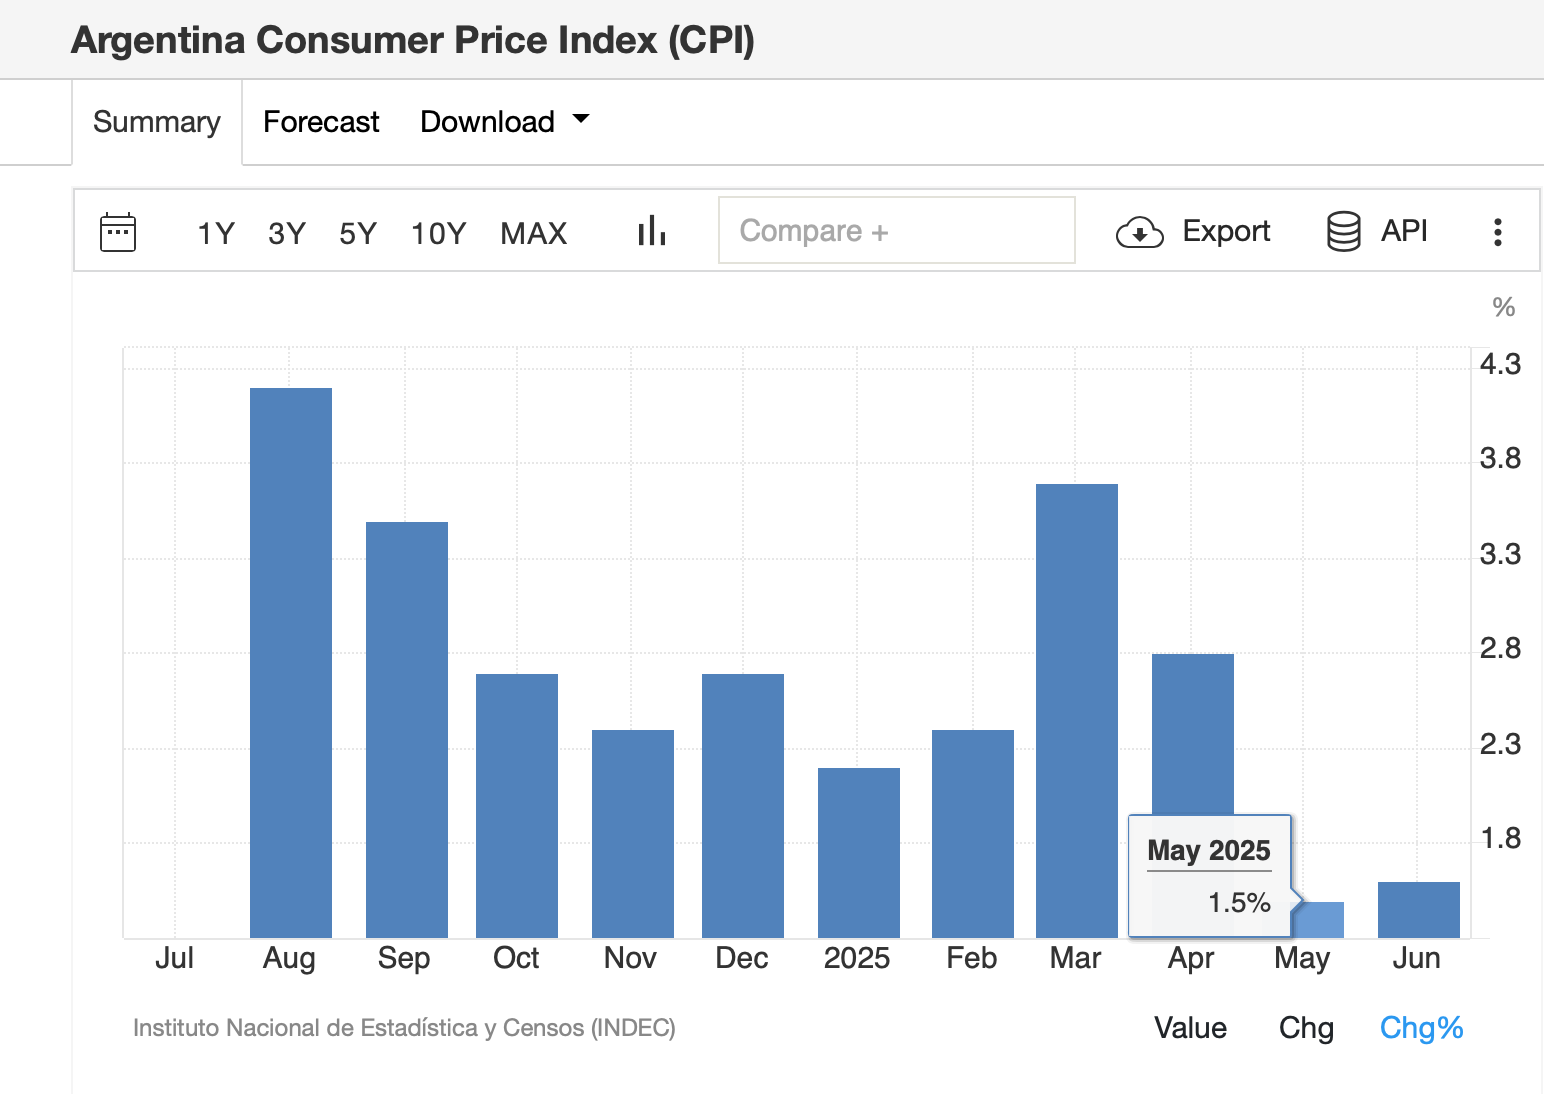Select the 1Y time range

point(215,233)
